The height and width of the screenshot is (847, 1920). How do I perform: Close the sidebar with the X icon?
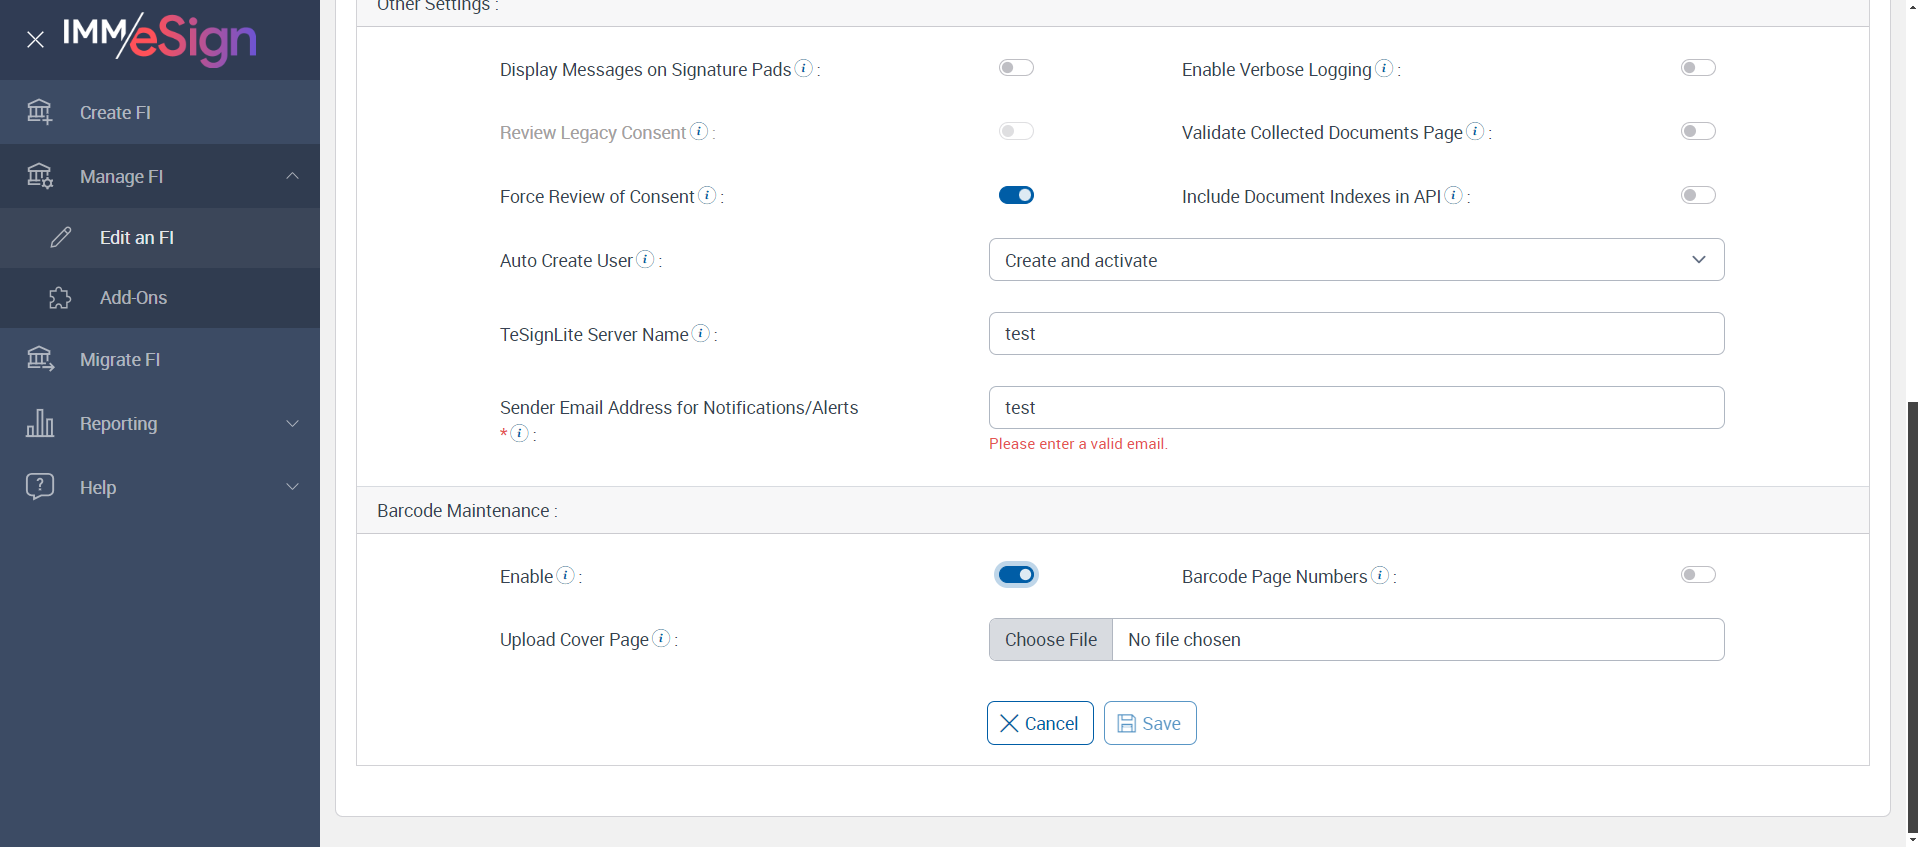click(36, 40)
